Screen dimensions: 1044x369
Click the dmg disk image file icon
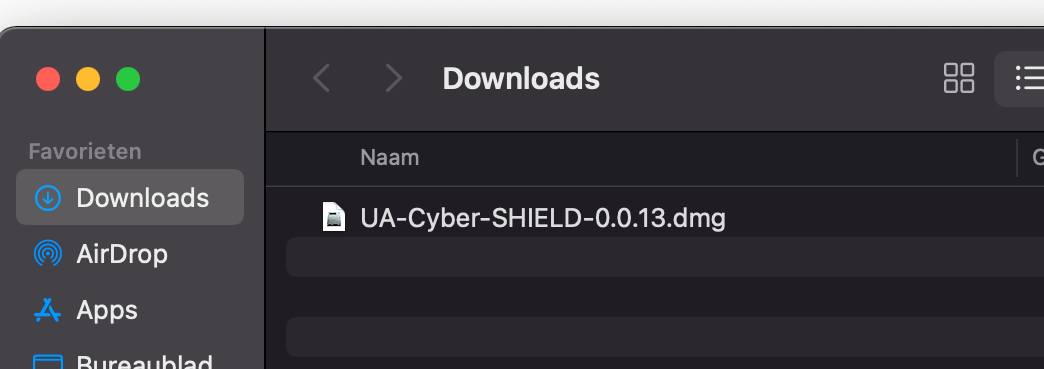tap(334, 217)
